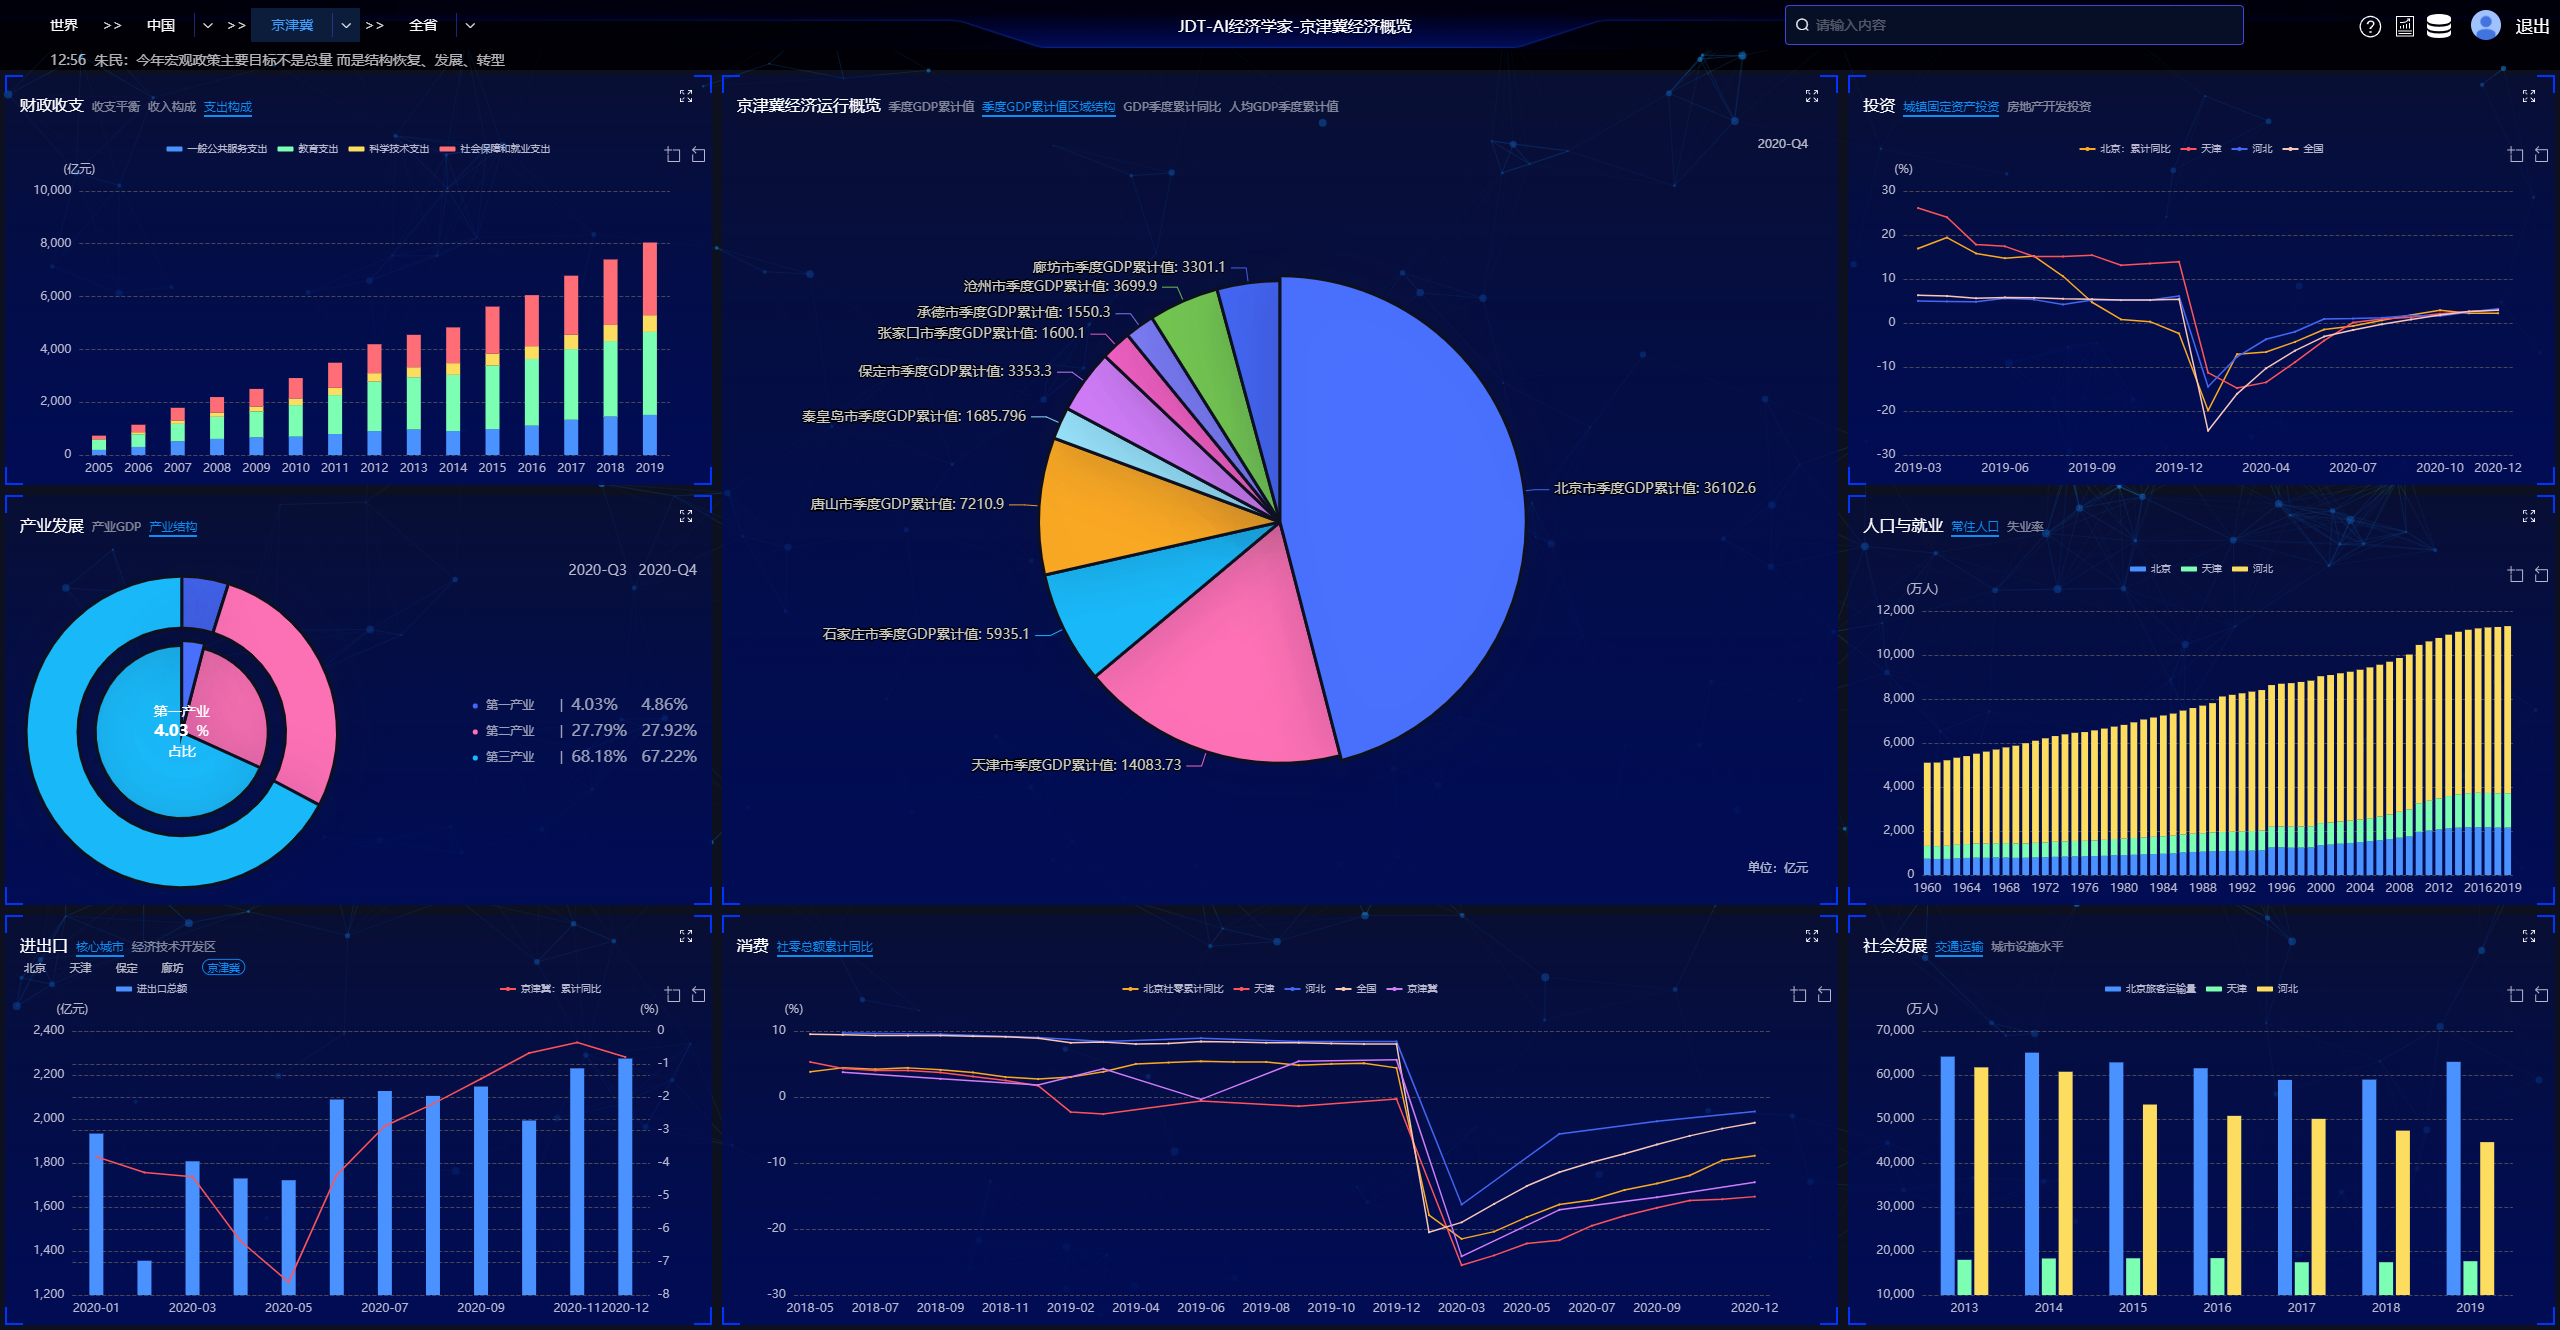Switch to 季度GDP累计值 tab

[x=931, y=107]
